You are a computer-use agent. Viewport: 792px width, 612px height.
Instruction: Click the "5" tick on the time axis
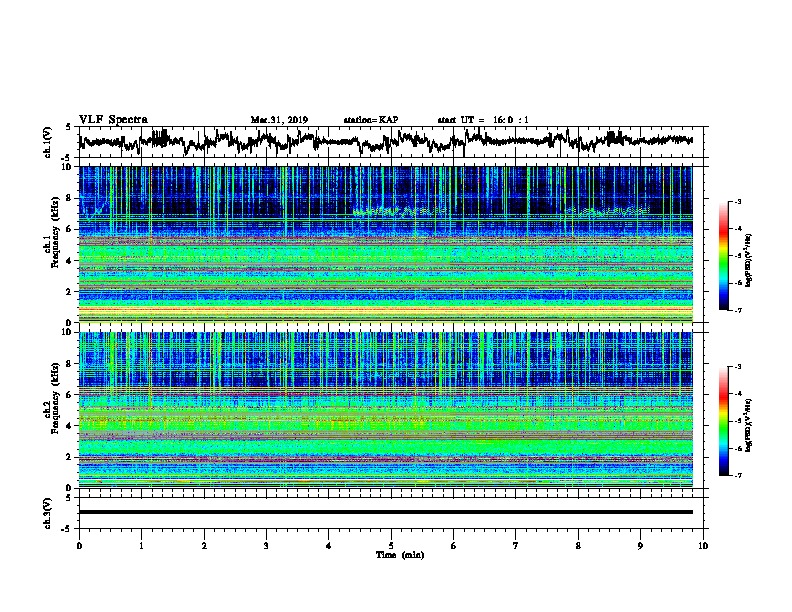click(391, 545)
